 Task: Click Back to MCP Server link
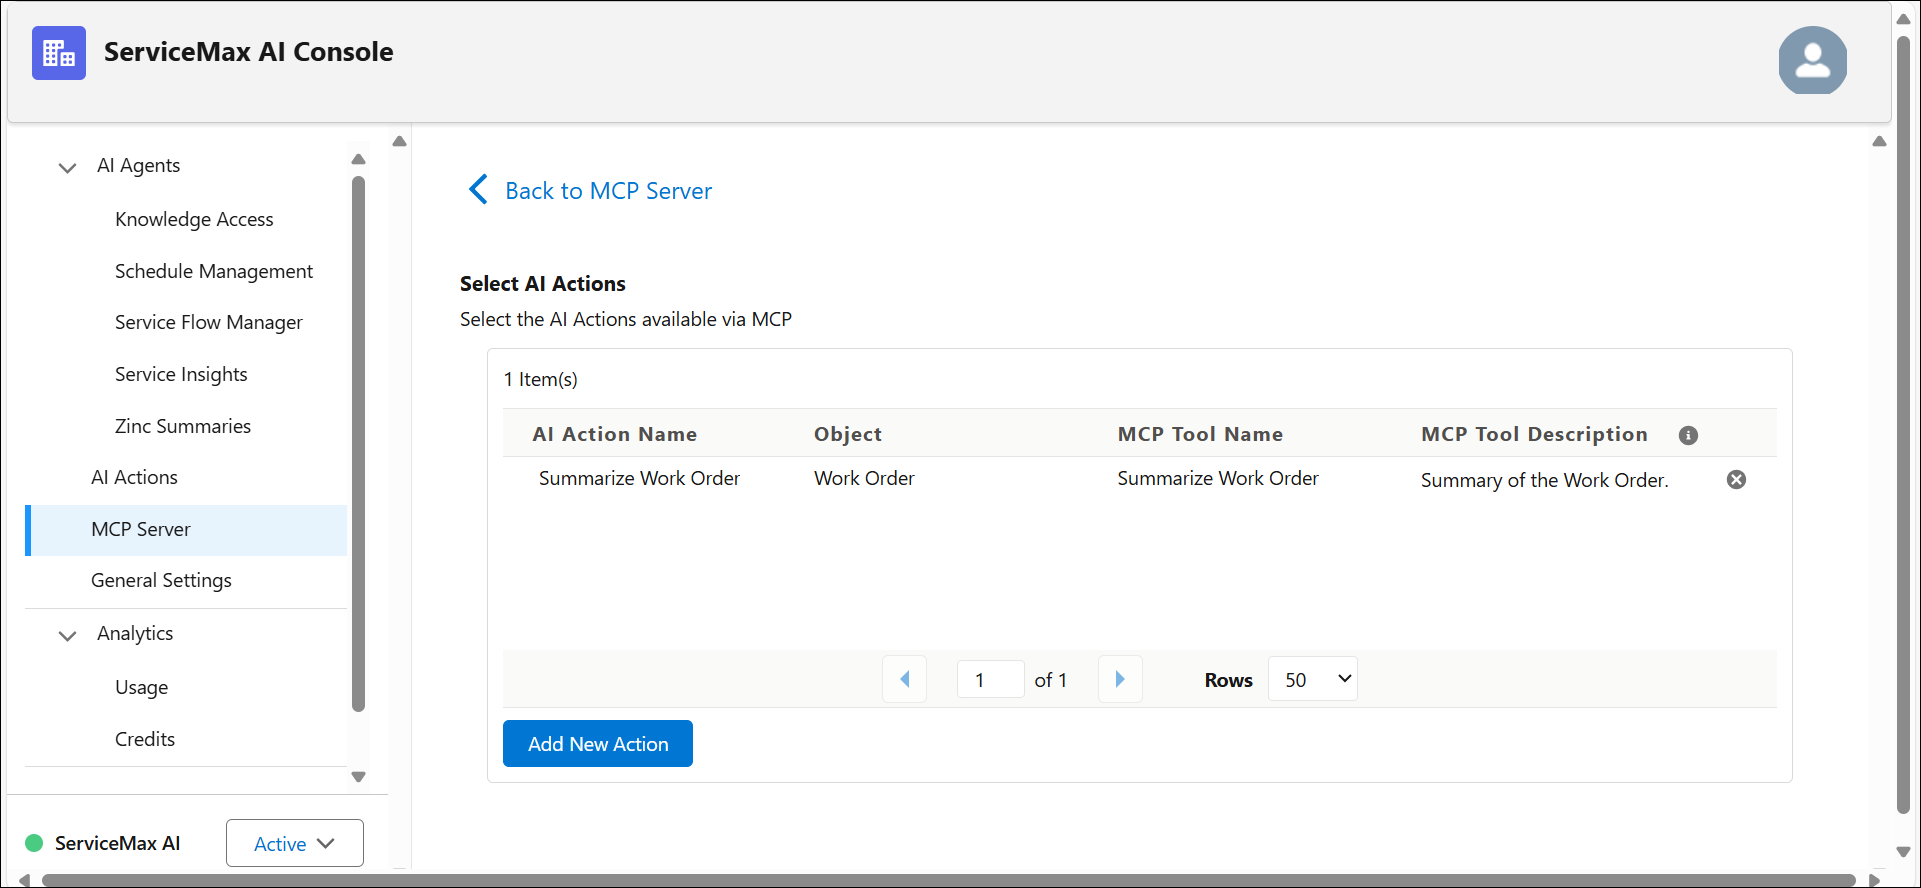coord(608,190)
